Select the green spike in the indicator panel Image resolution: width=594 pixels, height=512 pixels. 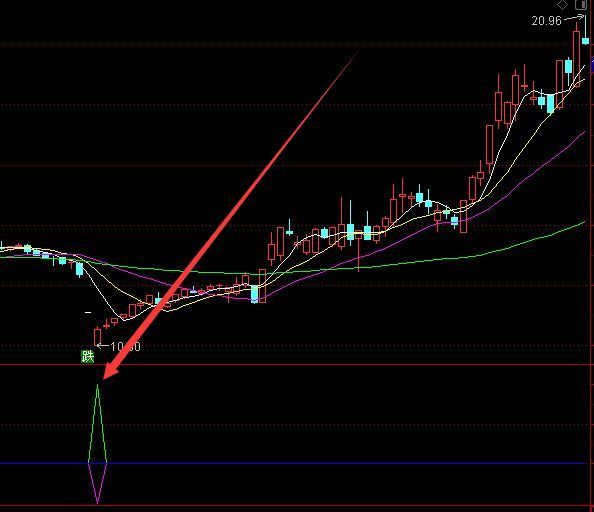(x=97, y=423)
